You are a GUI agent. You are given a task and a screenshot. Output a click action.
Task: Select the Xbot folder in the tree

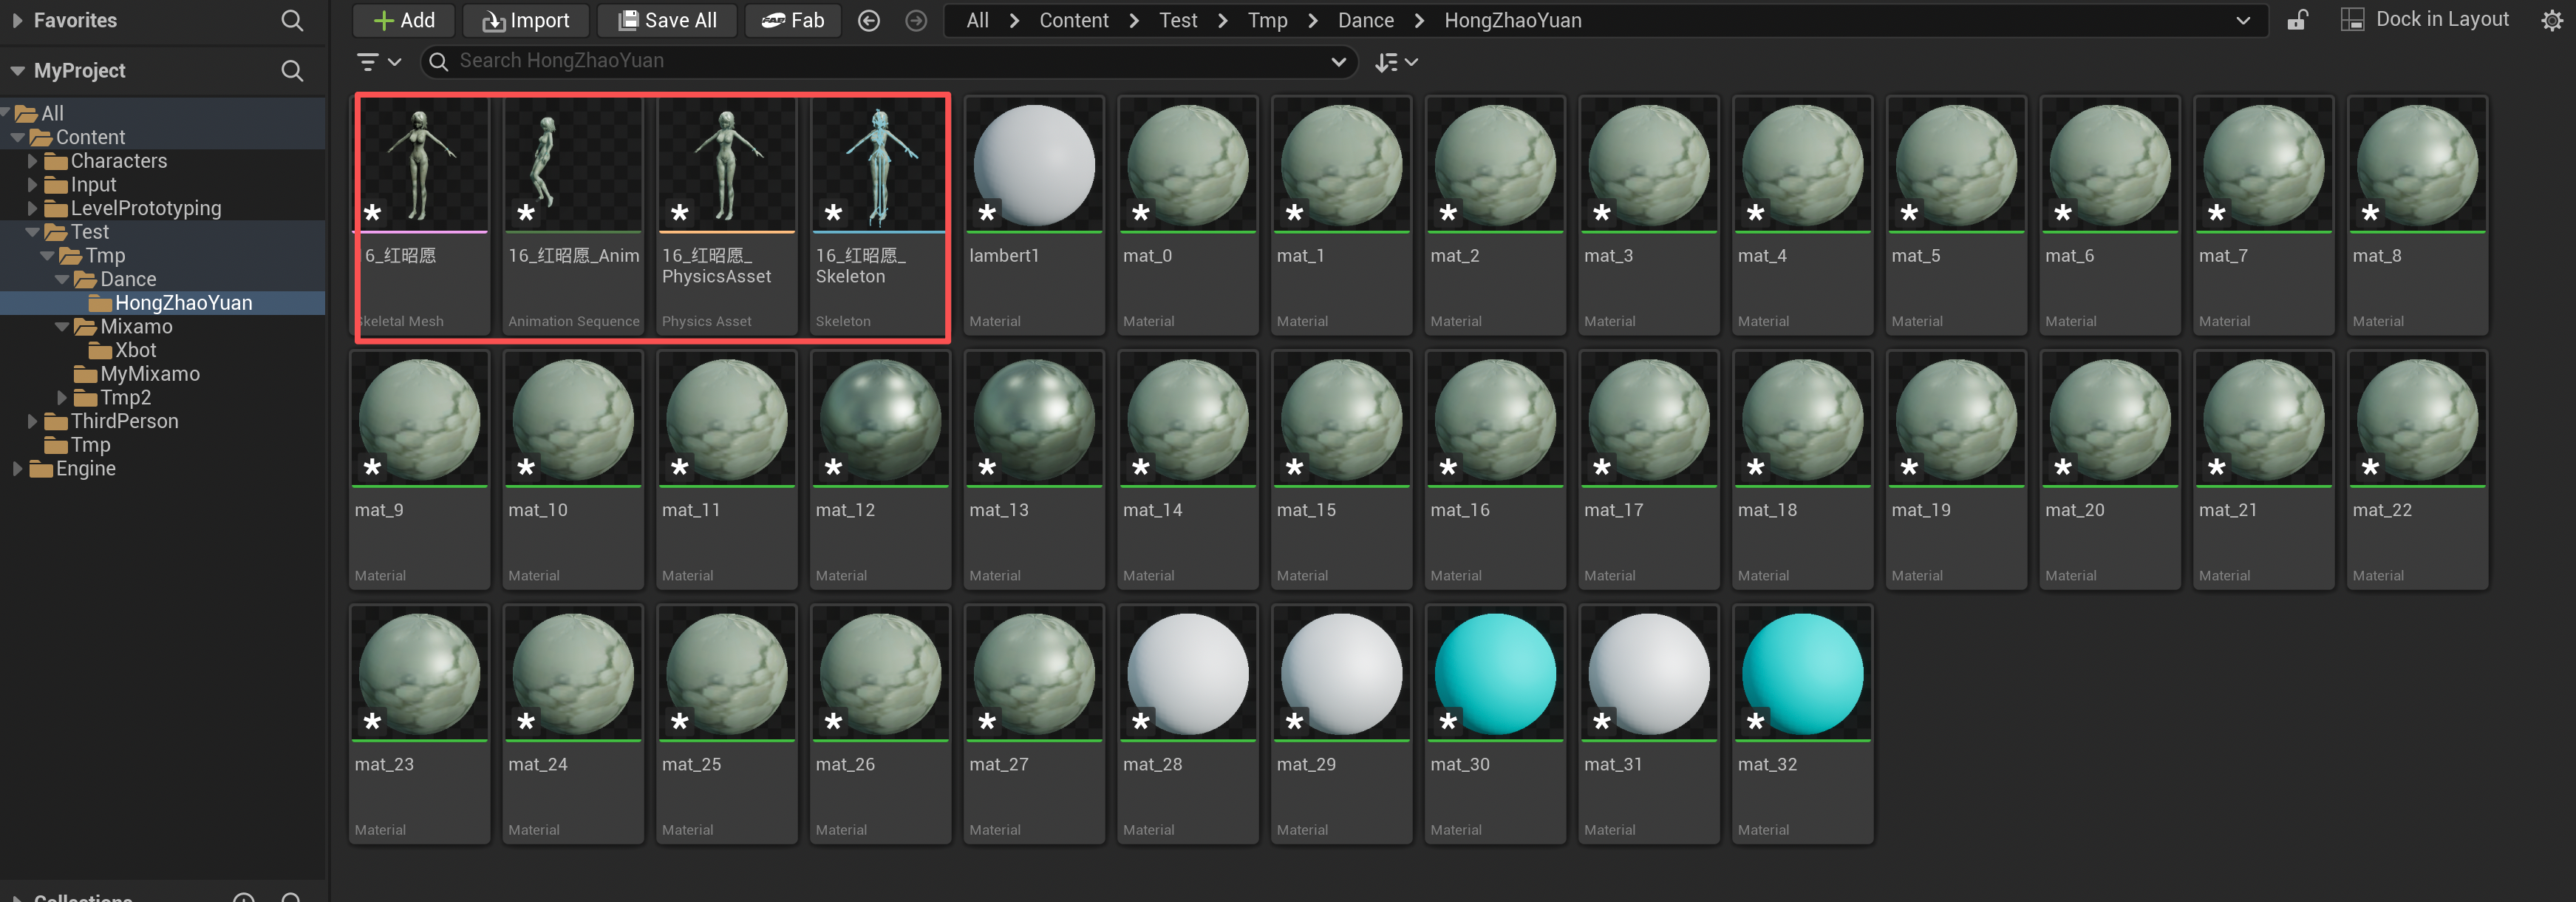coord(135,350)
